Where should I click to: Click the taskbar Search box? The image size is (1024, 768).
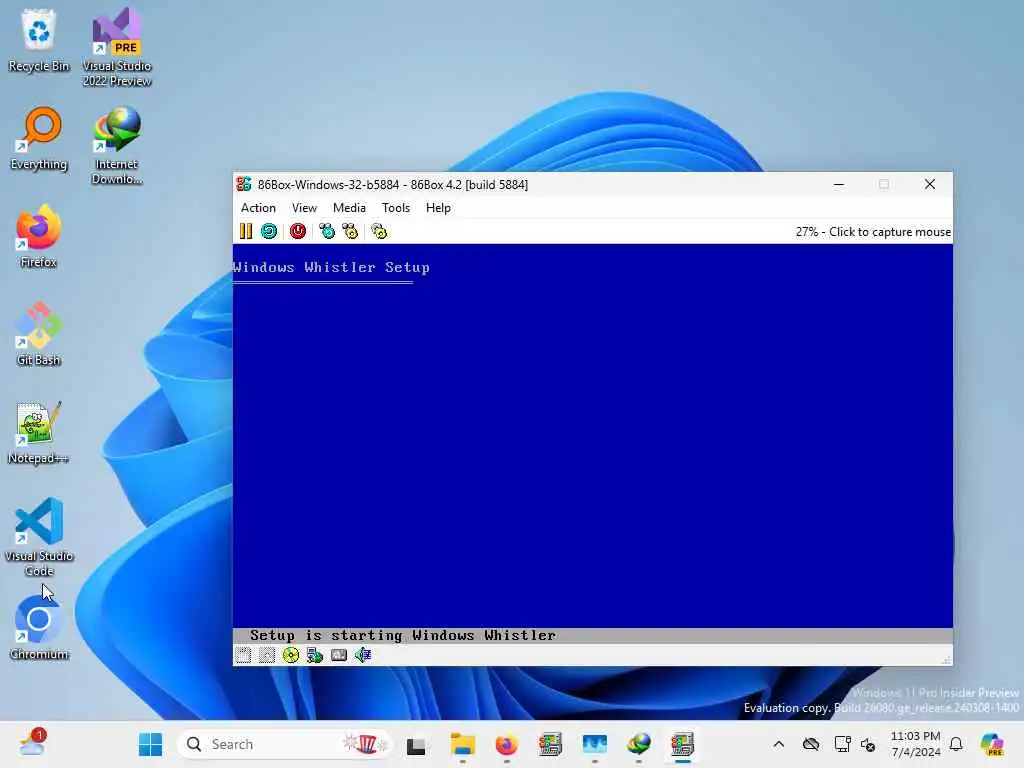pyautogui.click(x=284, y=744)
